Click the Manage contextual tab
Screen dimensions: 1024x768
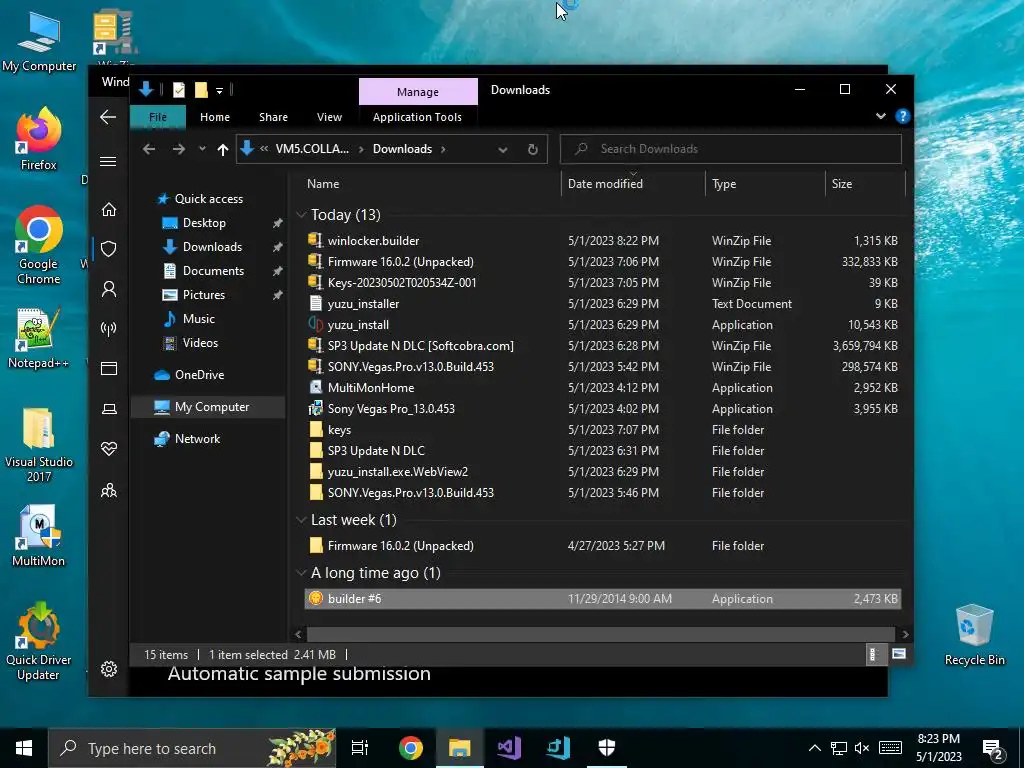click(418, 92)
